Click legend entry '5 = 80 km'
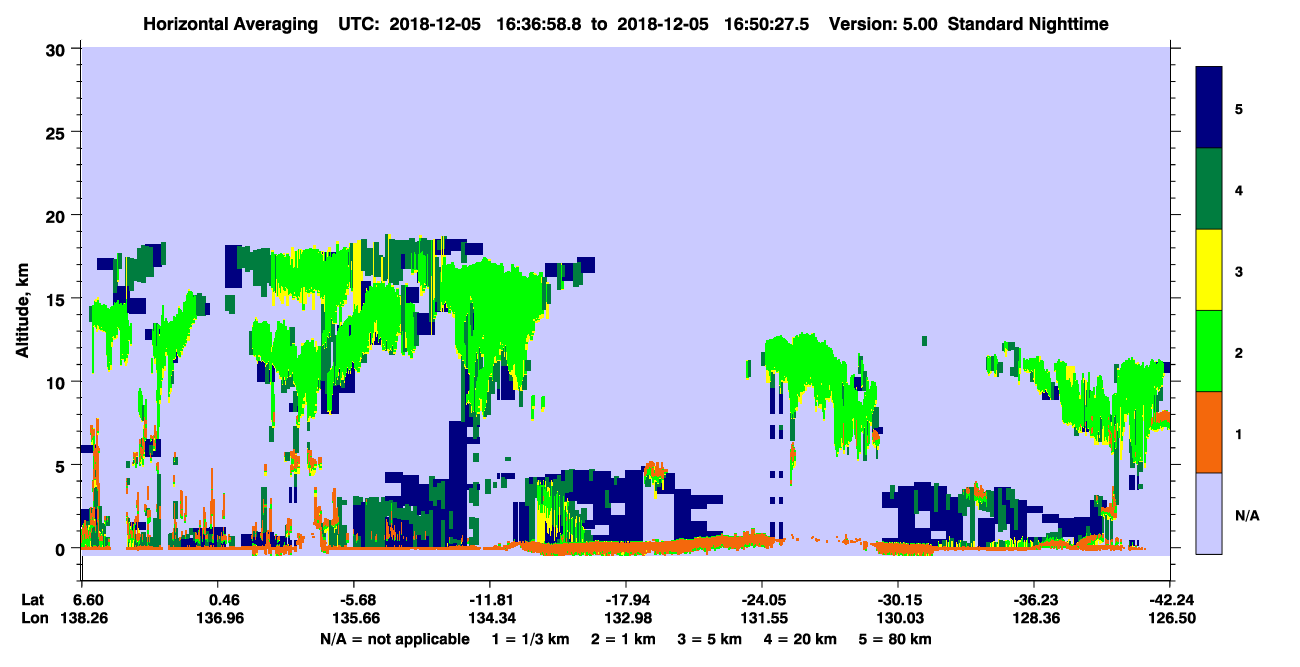Screen dimensions: 1300x667 coord(896,639)
